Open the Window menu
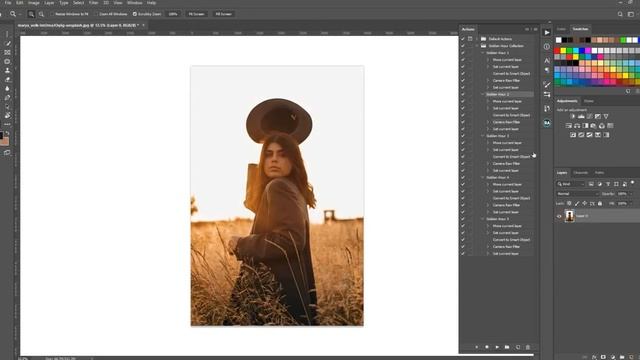The width and height of the screenshot is (640, 360). [x=134, y=3]
